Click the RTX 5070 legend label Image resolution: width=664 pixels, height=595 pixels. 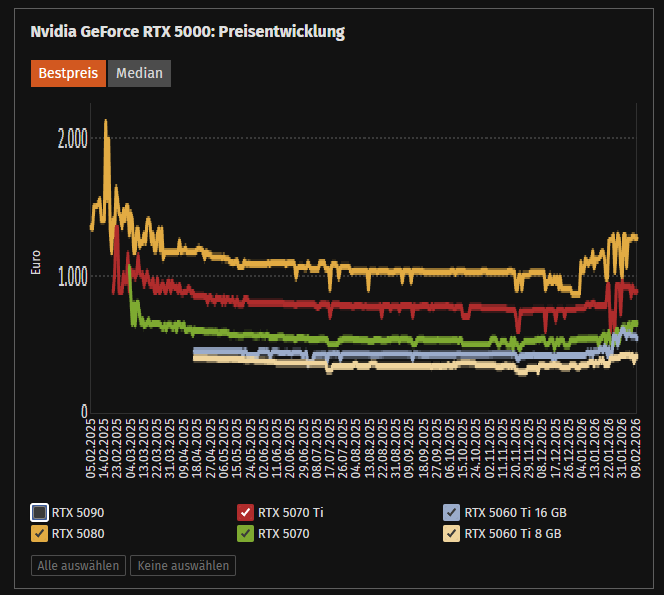click(x=284, y=534)
